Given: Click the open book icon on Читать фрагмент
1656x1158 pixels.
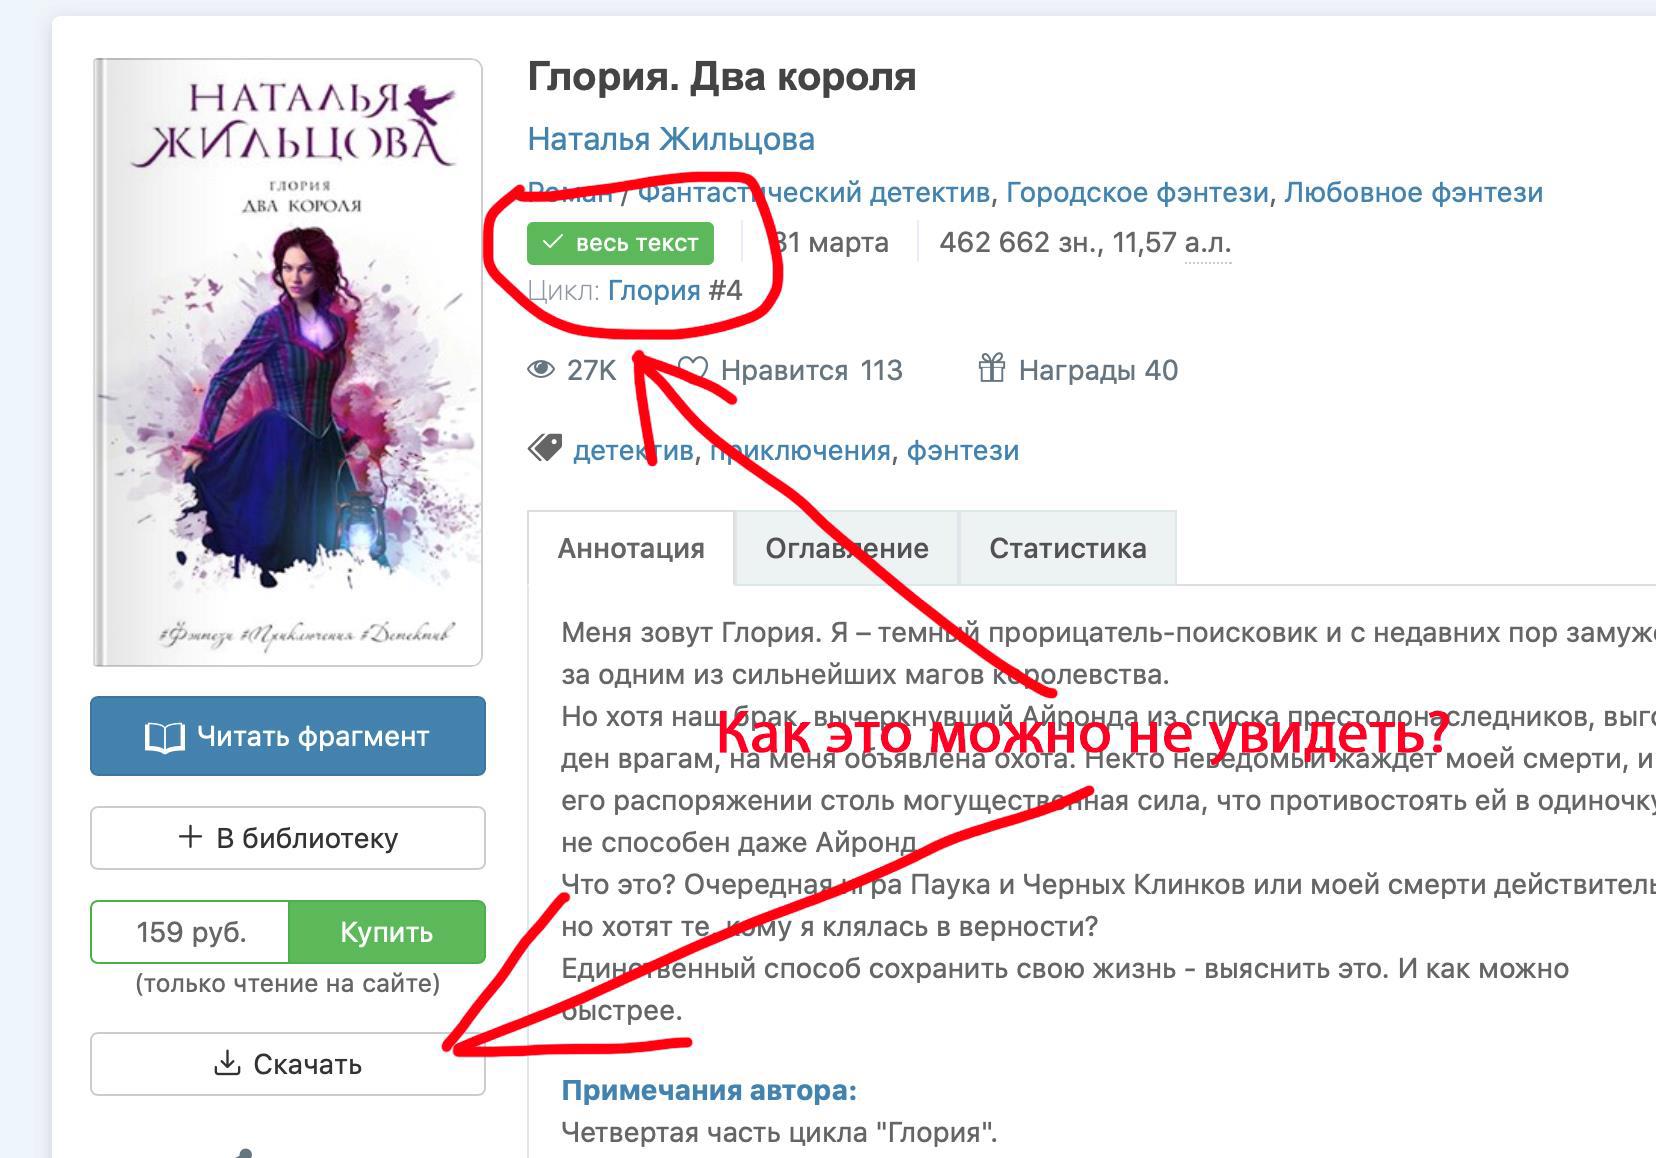Looking at the screenshot, I should (x=165, y=738).
